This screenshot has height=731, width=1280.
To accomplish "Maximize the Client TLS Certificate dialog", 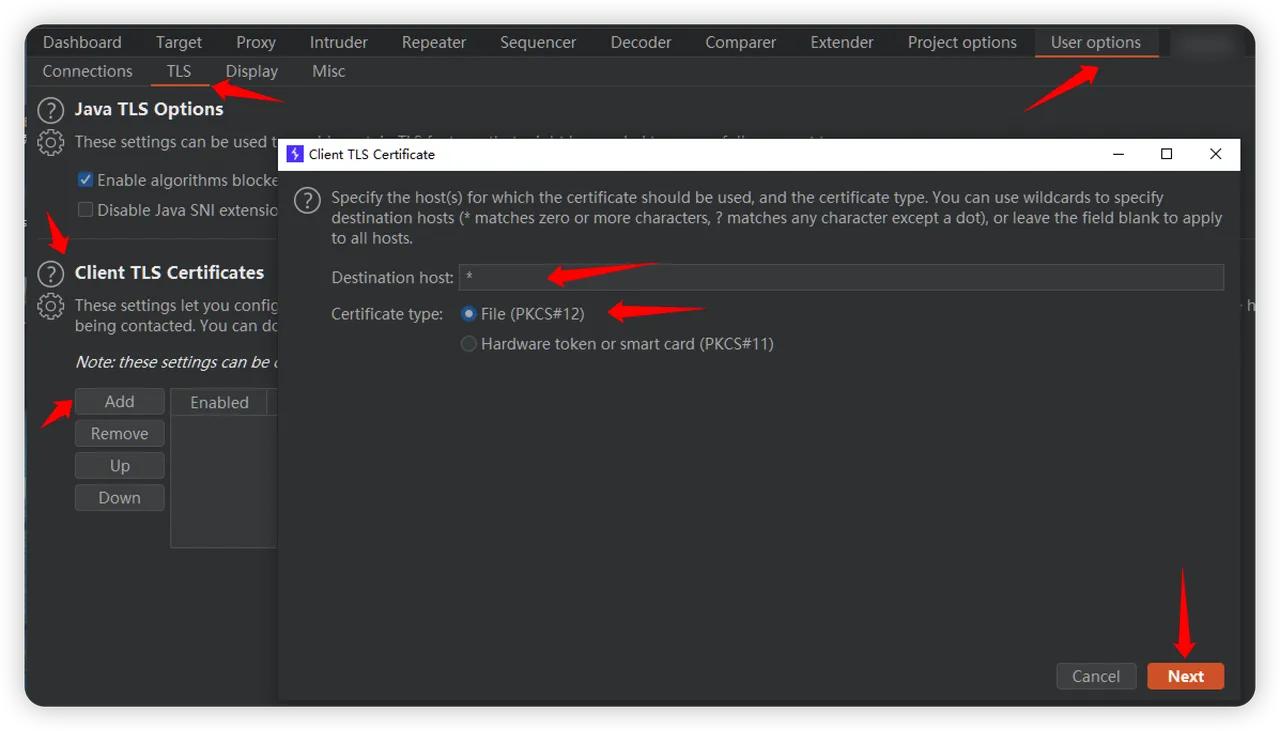I will (1166, 154).
